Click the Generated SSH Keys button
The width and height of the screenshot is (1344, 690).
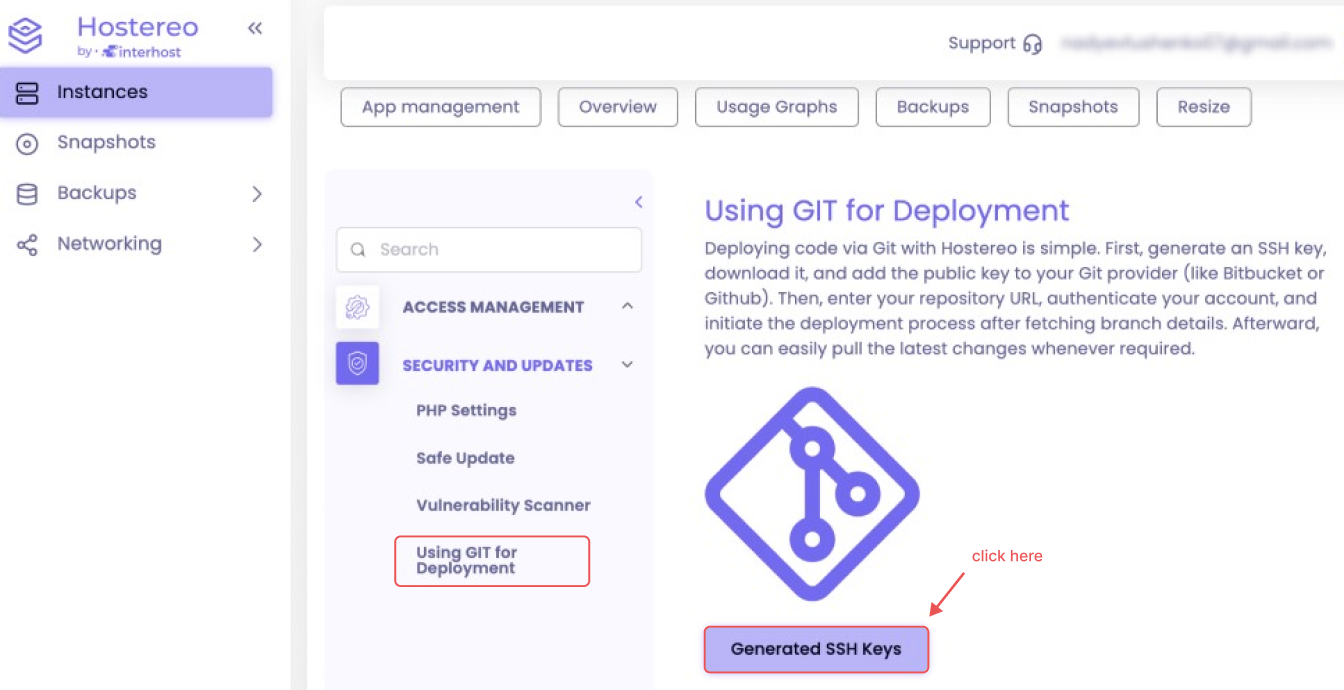click(x=816, y=649)
